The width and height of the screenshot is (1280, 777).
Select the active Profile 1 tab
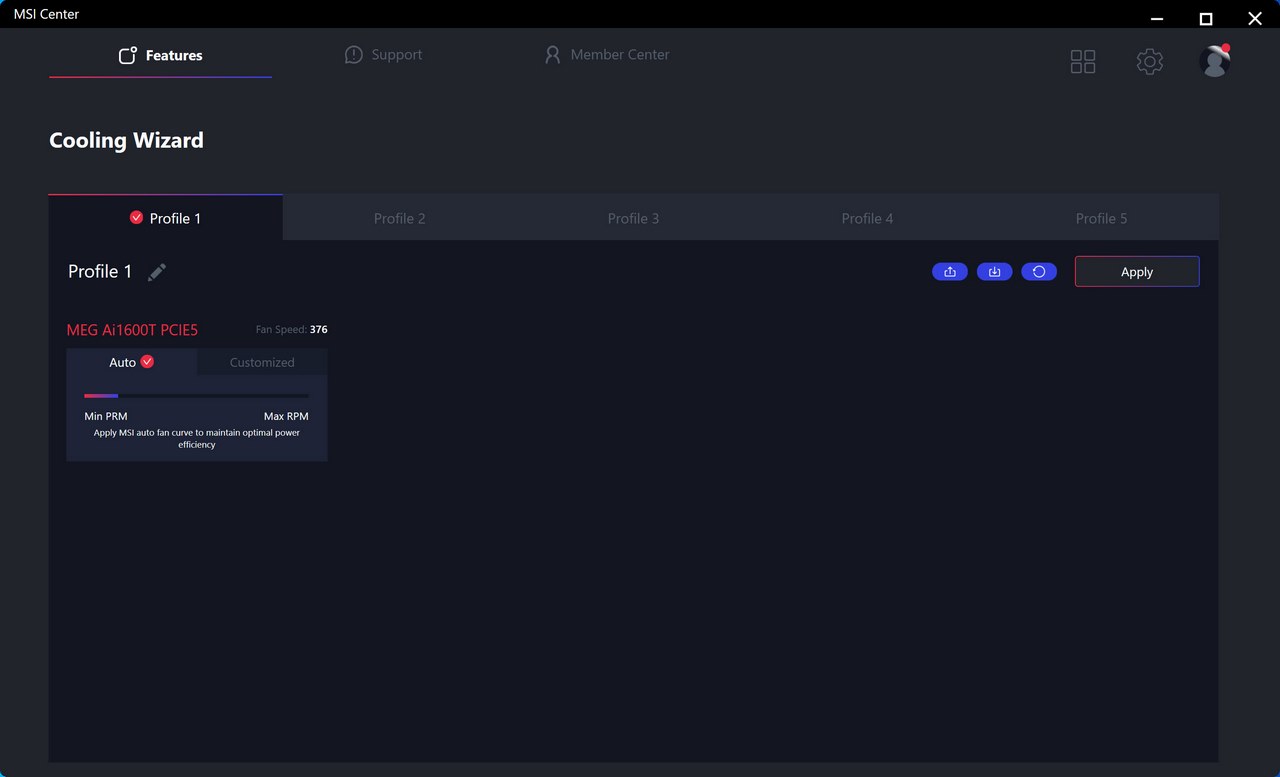coord(166,218)
